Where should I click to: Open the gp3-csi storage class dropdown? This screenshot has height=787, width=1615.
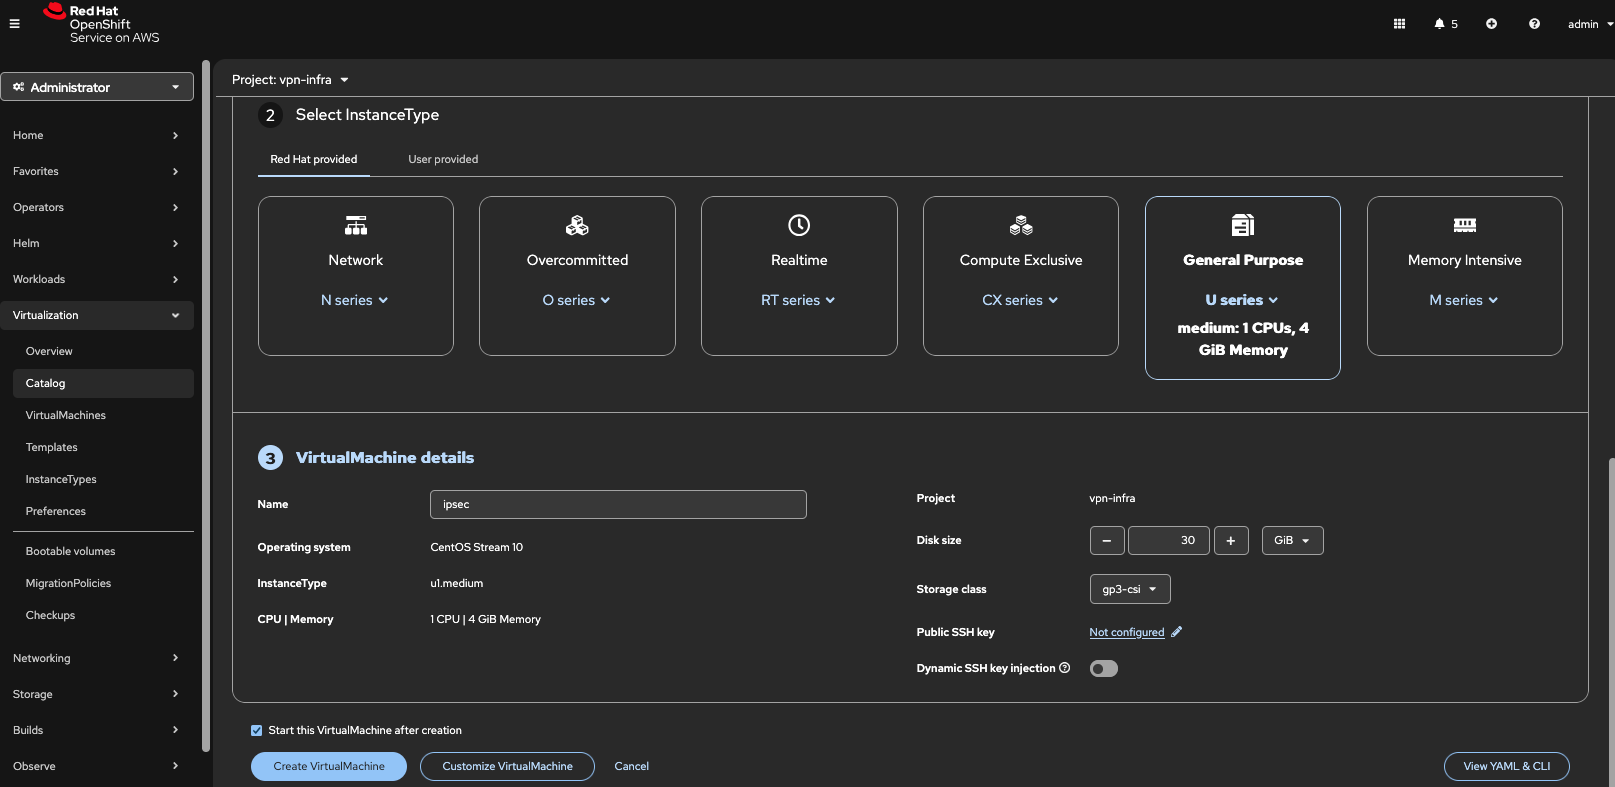(1129, 589)
